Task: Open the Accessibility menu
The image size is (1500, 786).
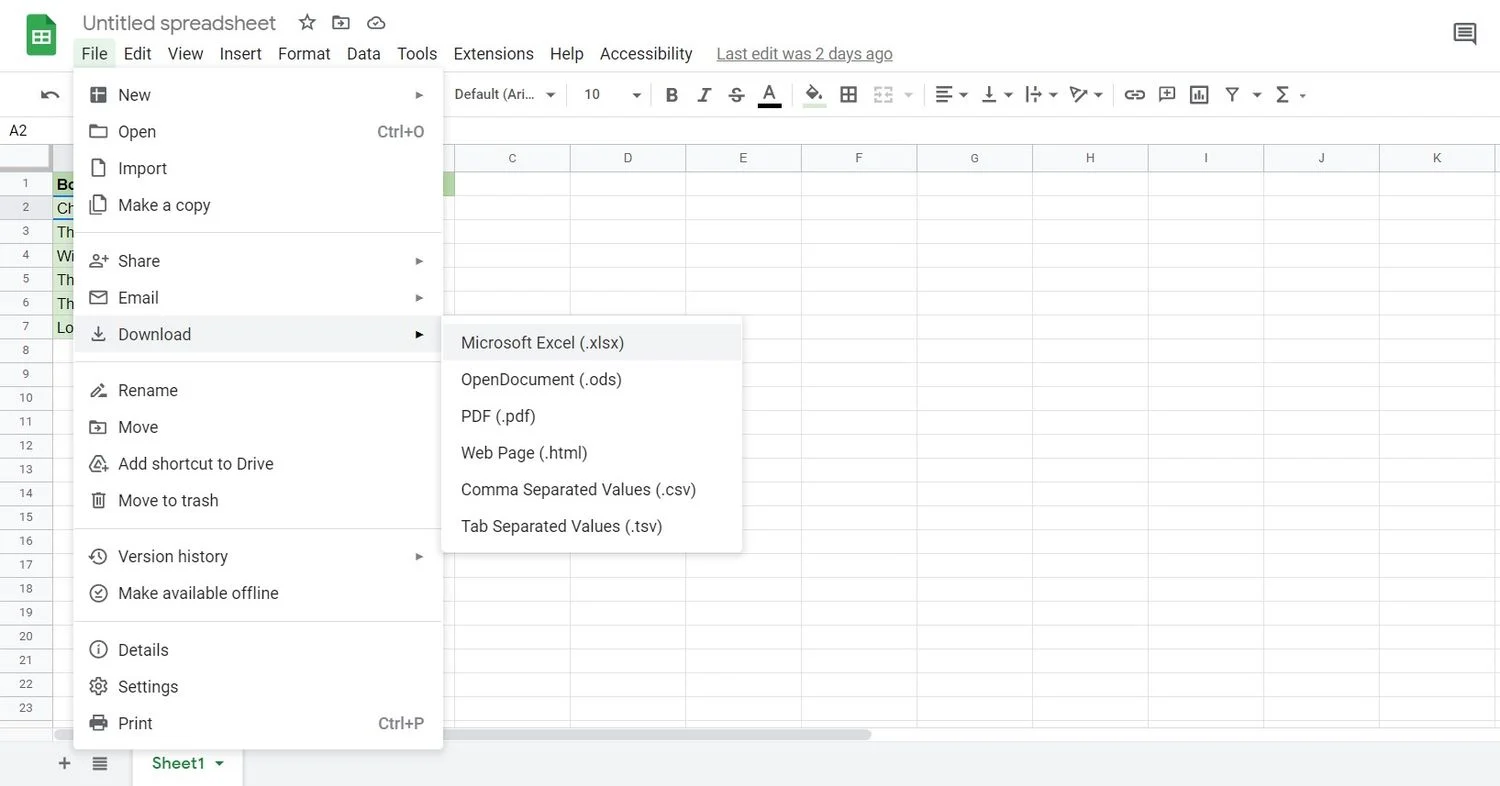Action: click(646, 54)
